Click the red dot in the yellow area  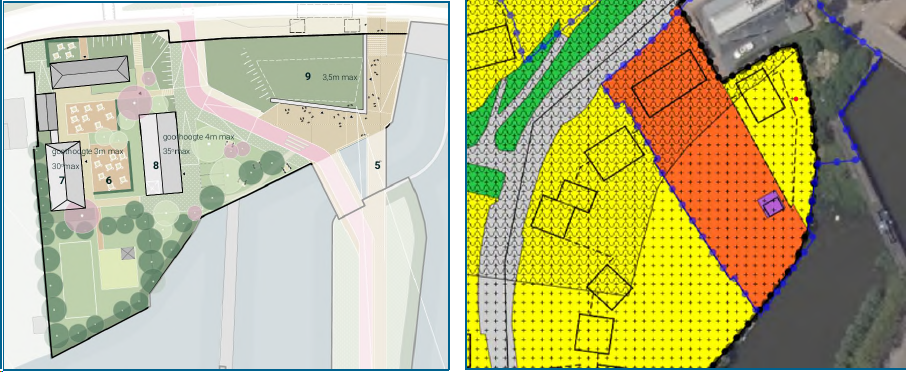(796, 99)
